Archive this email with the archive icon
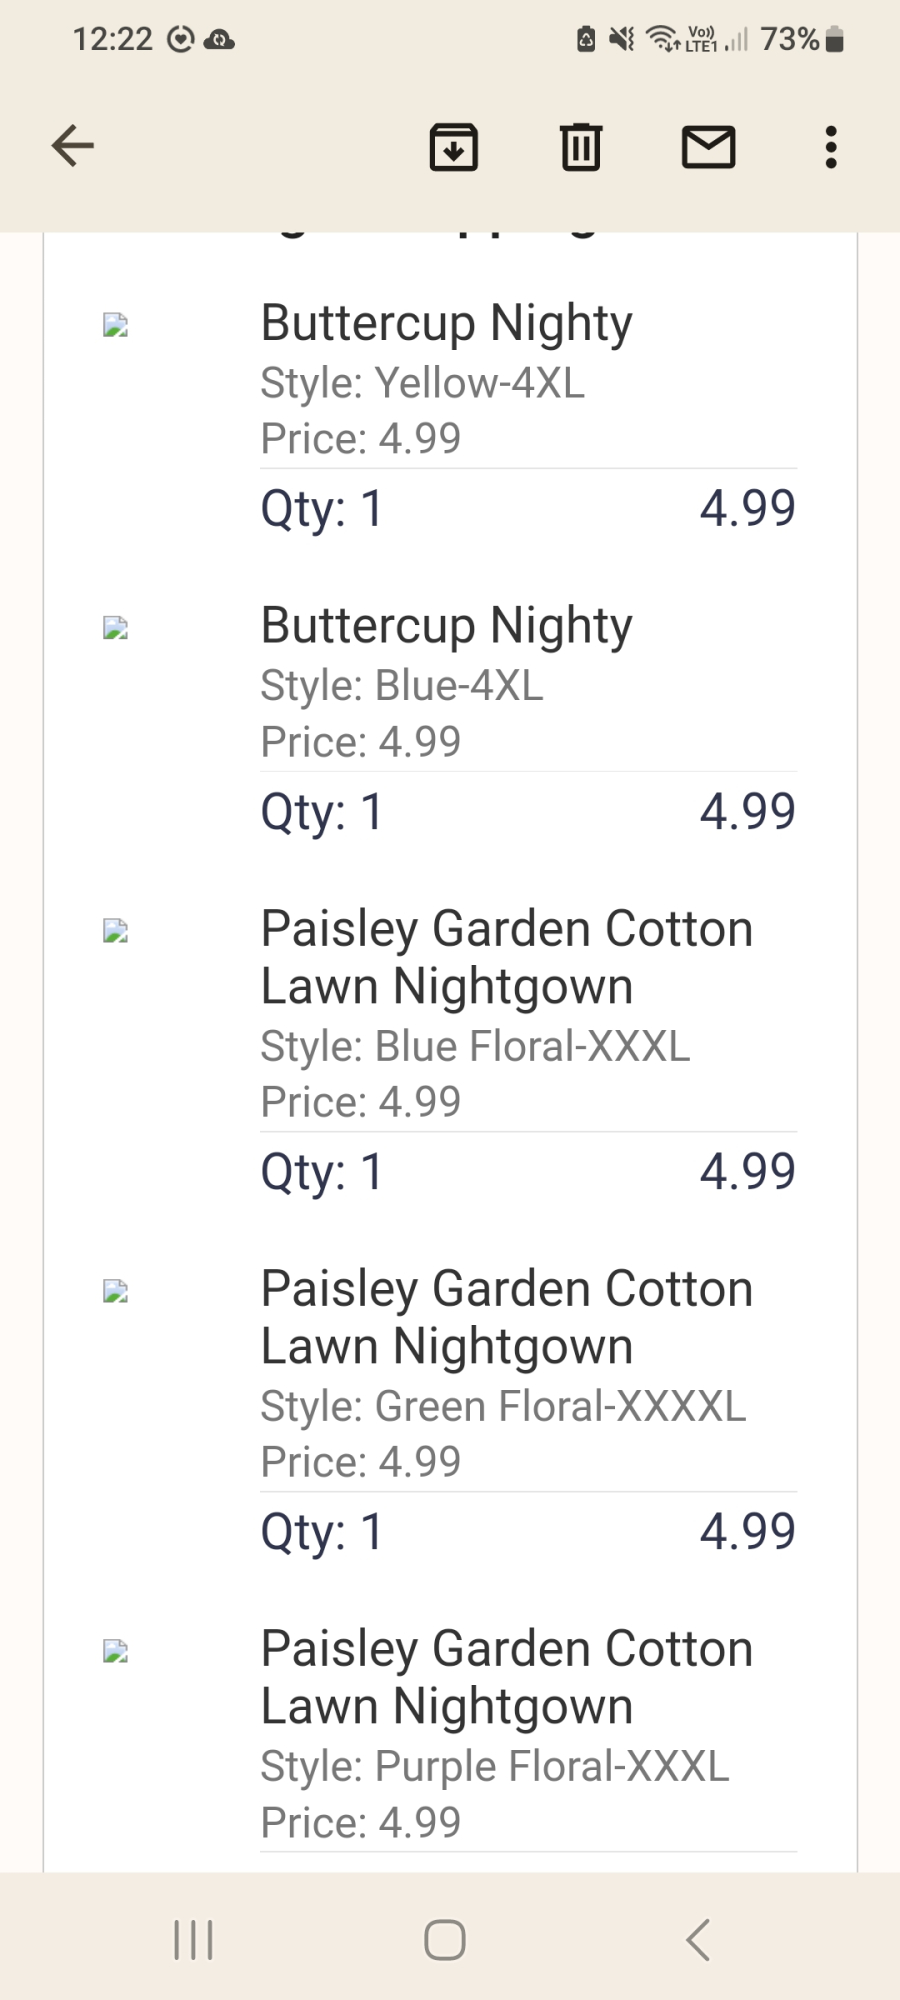The width and height of the screenshot is (900, 2000). point(454,147)
